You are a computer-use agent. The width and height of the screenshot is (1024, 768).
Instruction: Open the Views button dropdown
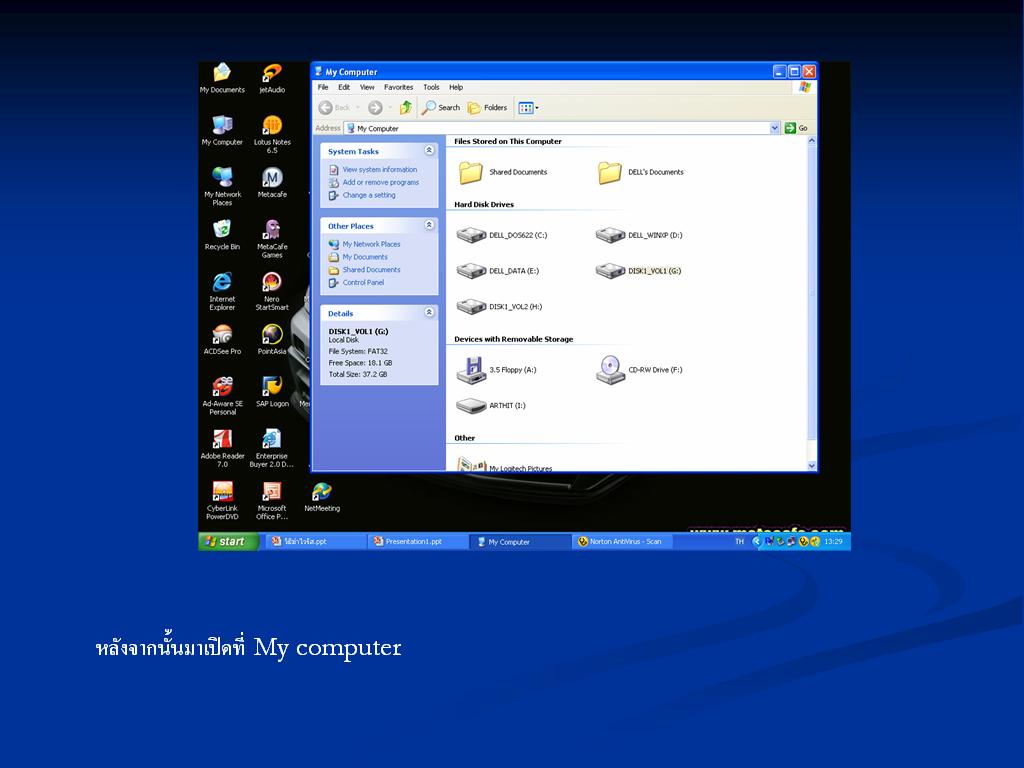(x=537, y=108)
